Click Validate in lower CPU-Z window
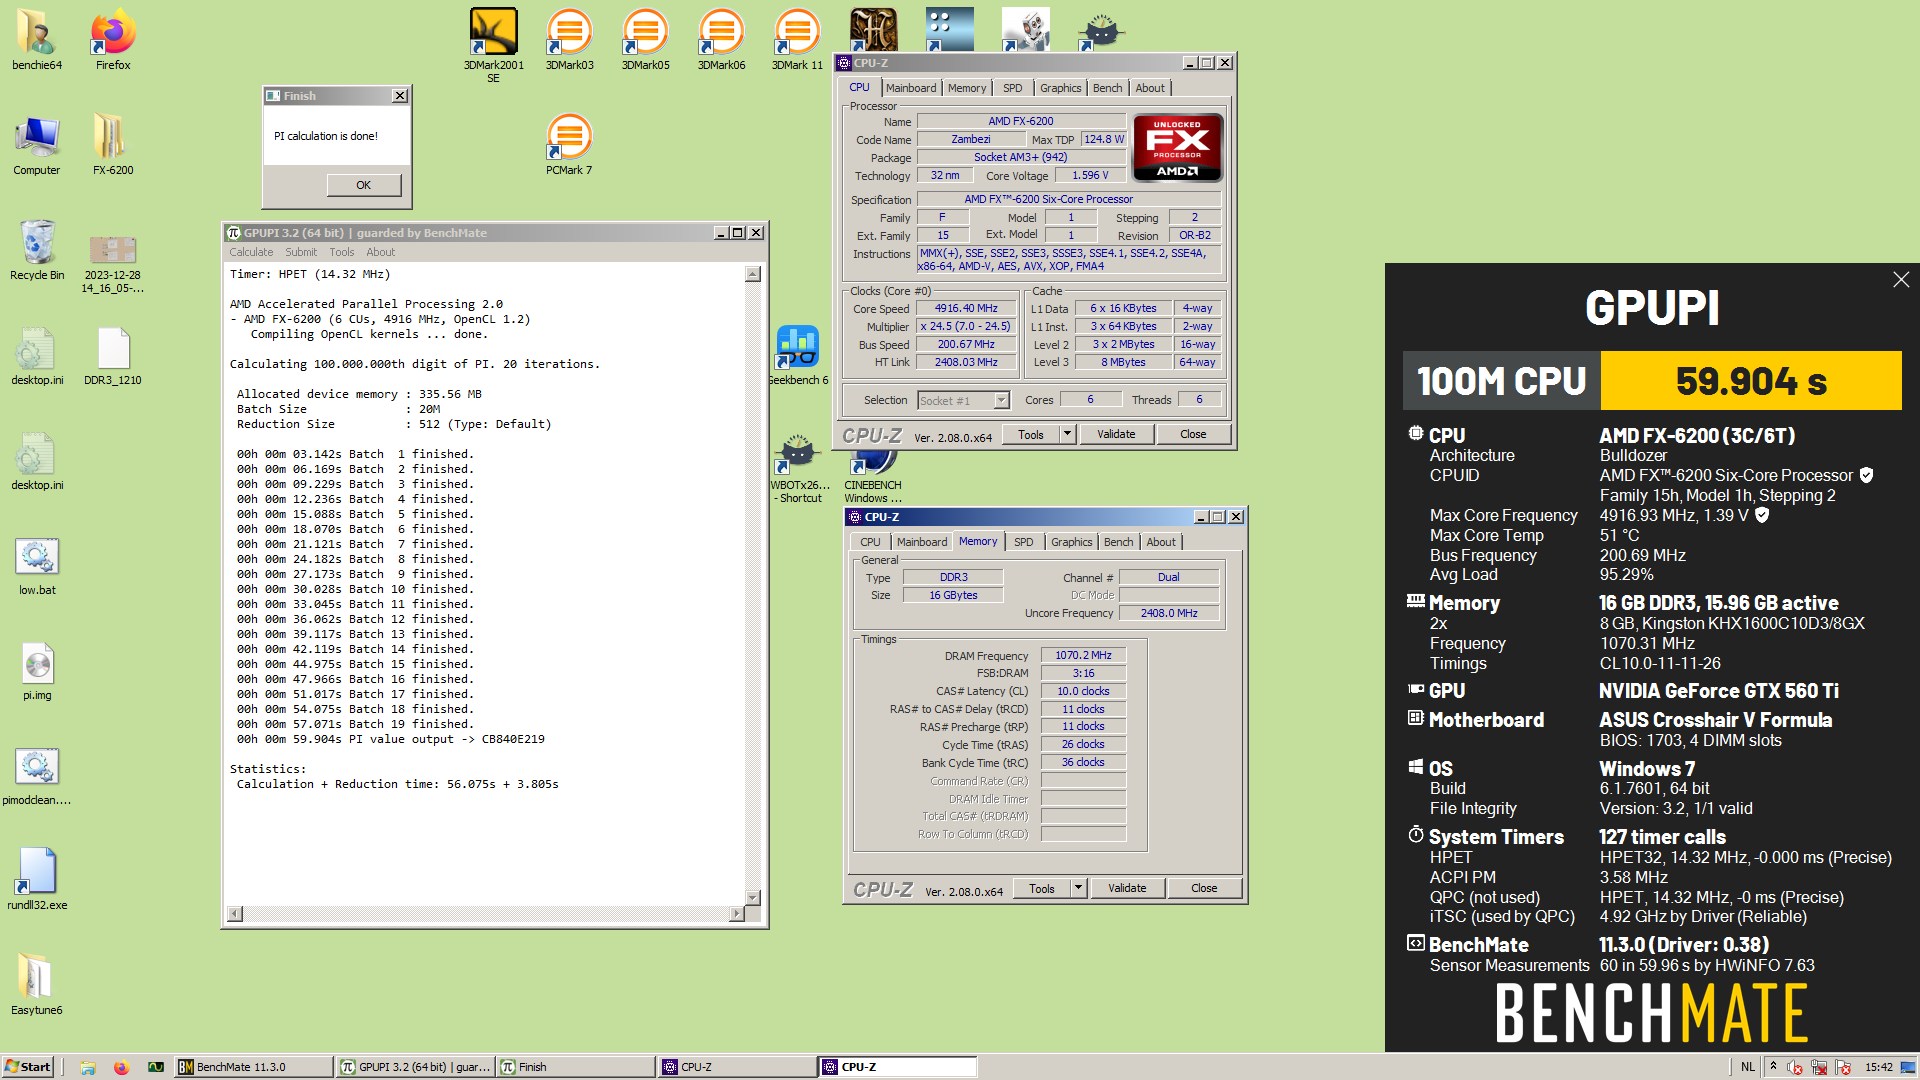 tap(1127, 888)
